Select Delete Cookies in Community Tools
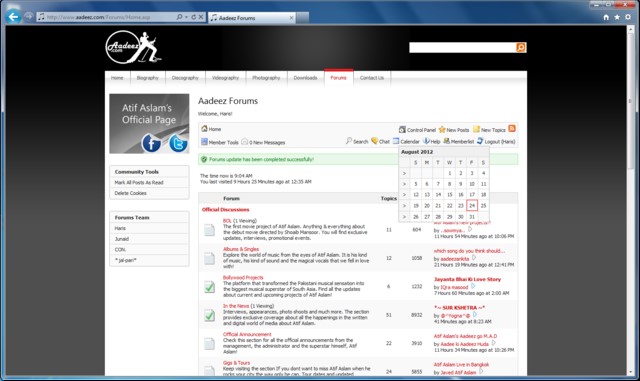This screenshot has width=640, height=381. click(131, 193)
